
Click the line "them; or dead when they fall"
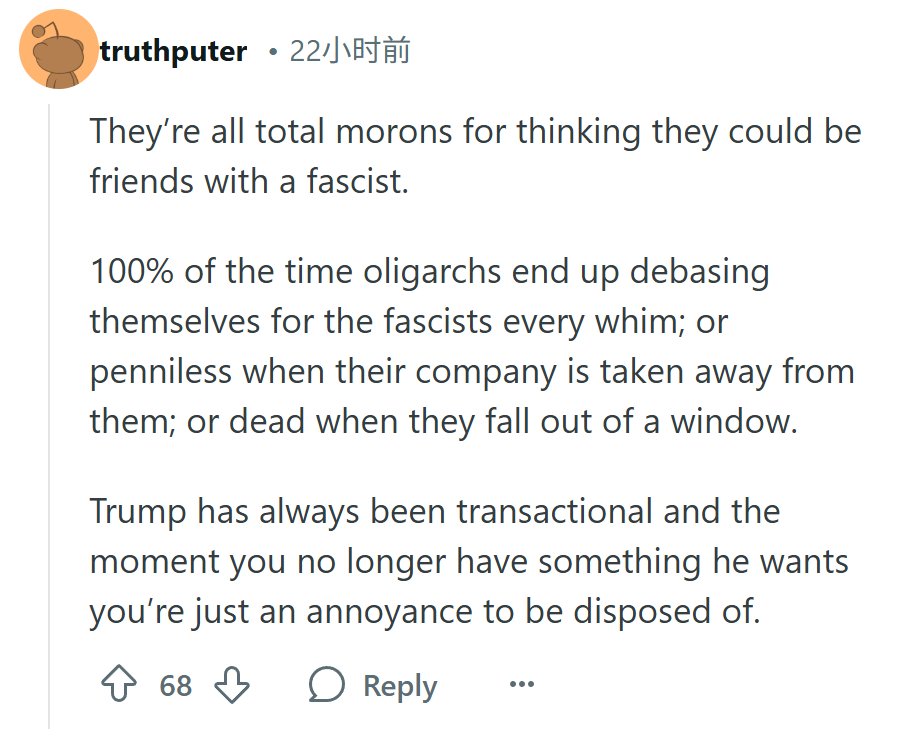(x=443, y=422)
